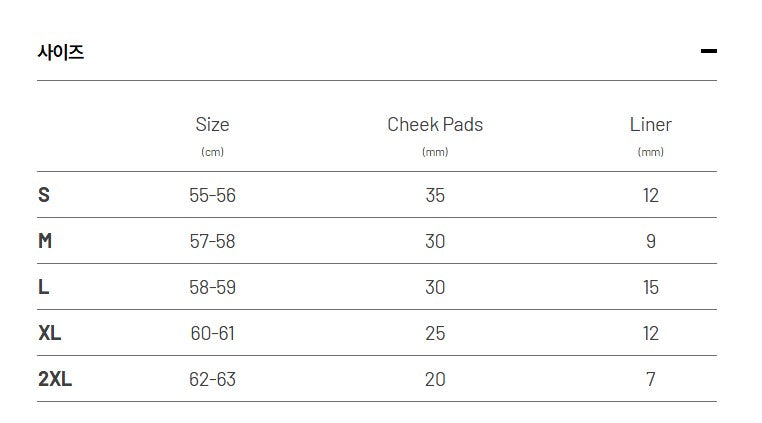Click liner value 7 for 2XL
762x423 pixels.
(651, 379)
